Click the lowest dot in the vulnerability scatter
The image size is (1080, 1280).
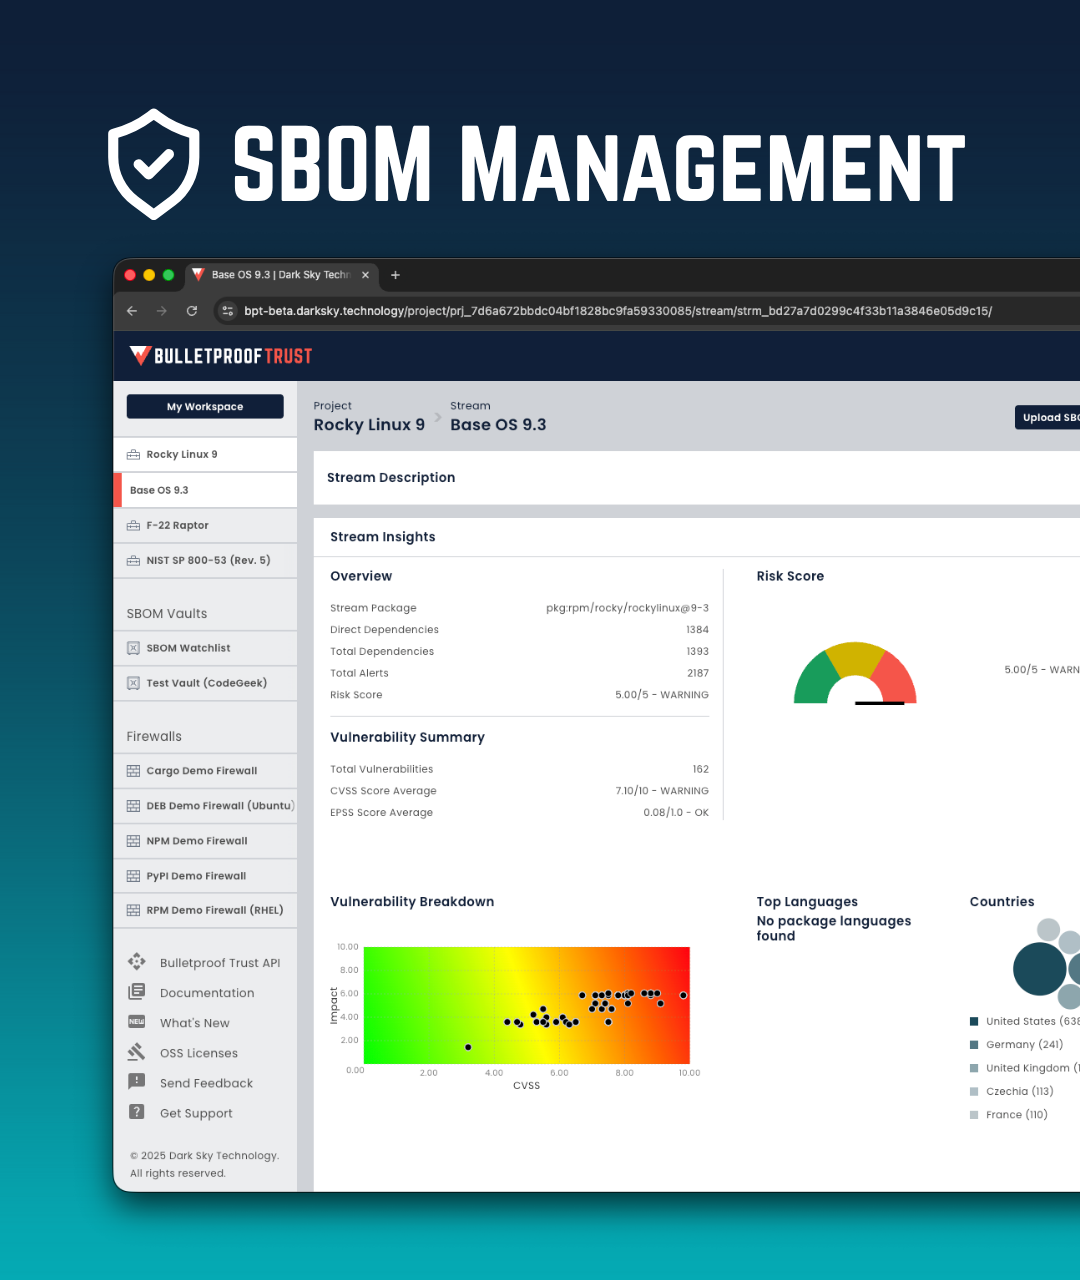[x=468, y=1047]
